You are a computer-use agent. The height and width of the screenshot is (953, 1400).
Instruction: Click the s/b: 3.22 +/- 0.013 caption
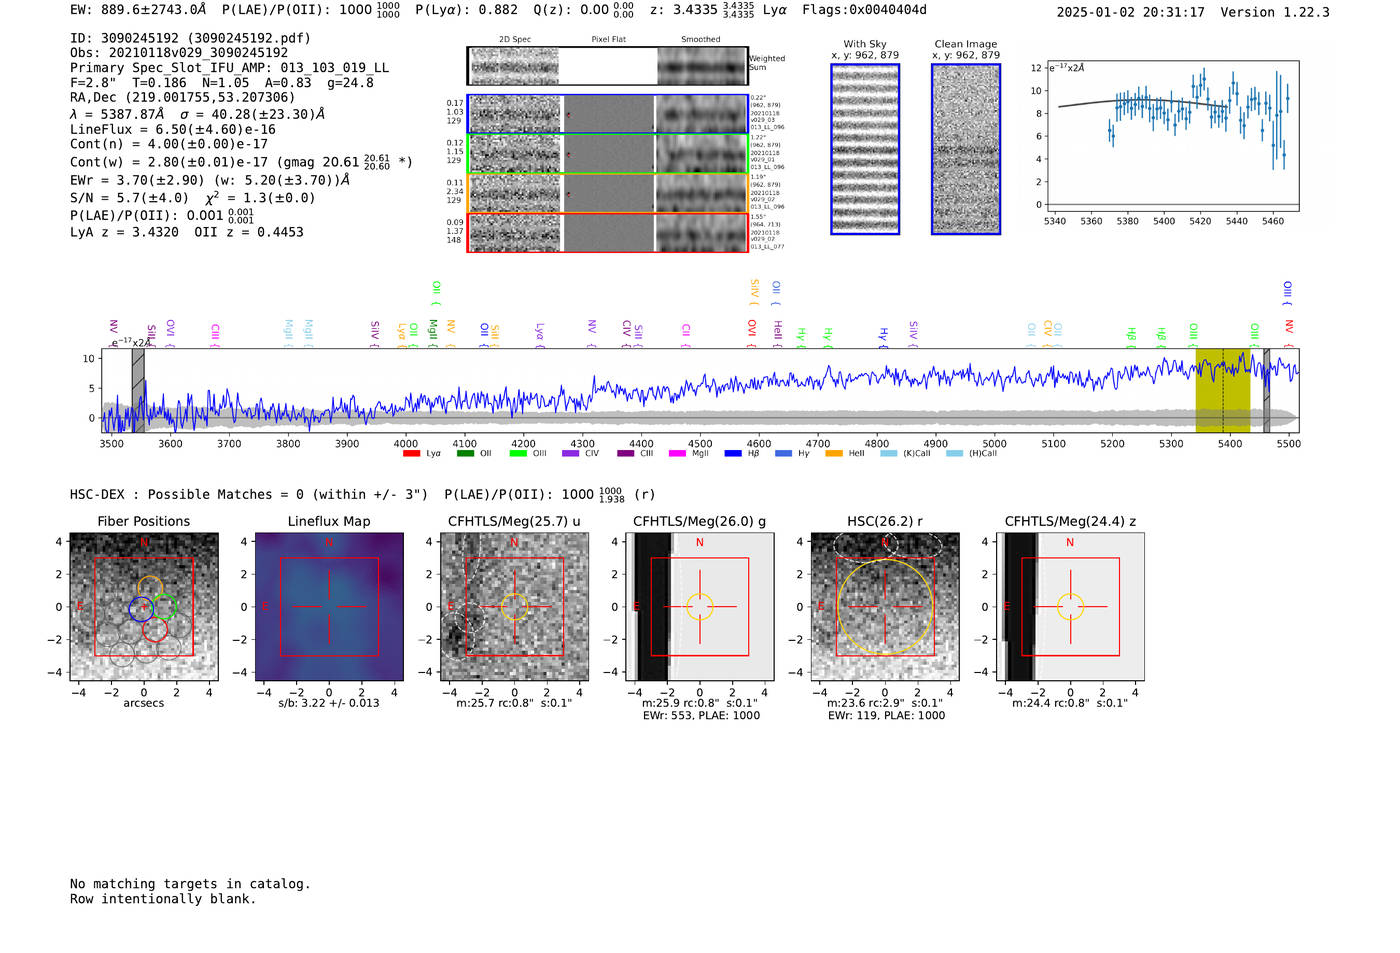point(329,703)
